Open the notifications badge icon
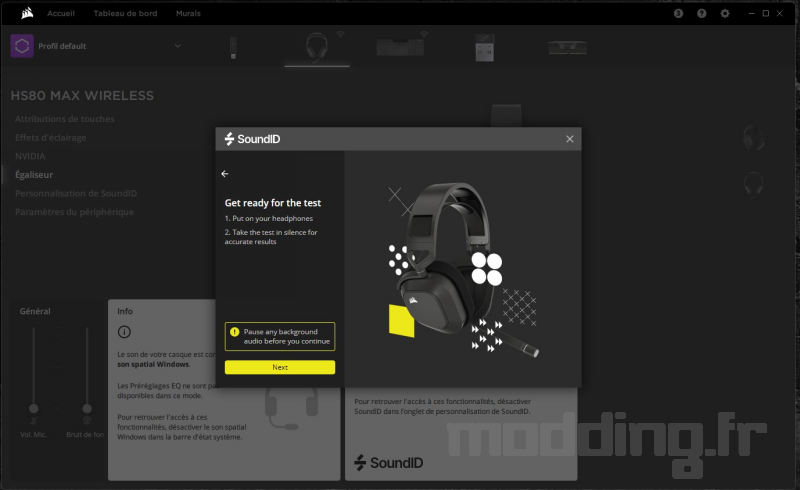The width and height of the screenshot is (800, 490). point(678,13)
